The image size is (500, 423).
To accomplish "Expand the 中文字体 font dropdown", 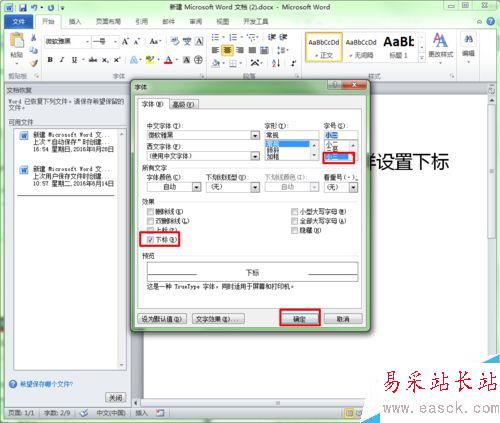I will tap(255, 135).
